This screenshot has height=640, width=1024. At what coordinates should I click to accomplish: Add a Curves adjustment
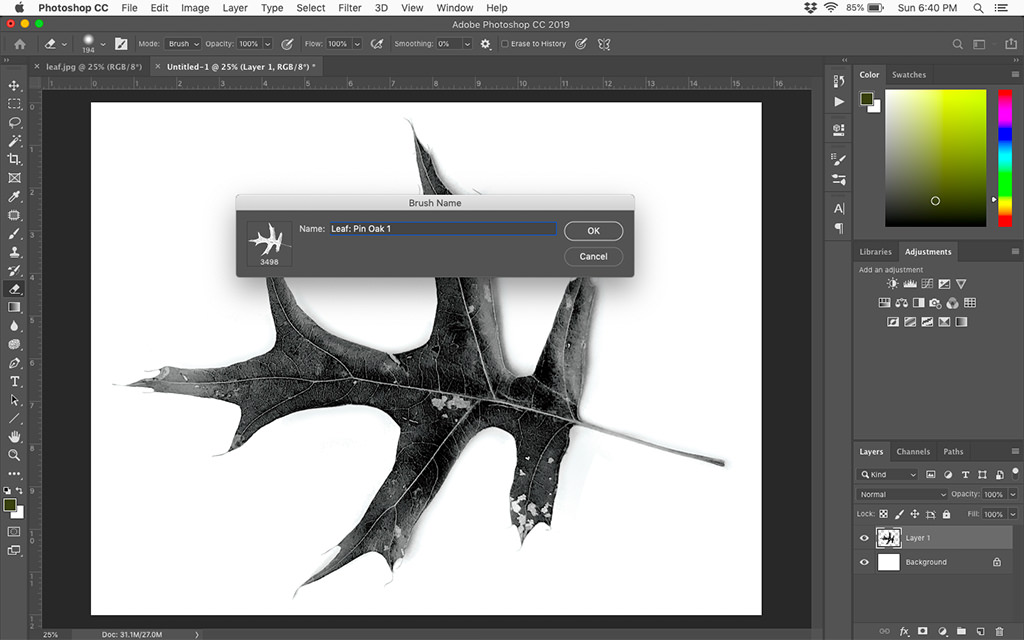pos(927,283)
